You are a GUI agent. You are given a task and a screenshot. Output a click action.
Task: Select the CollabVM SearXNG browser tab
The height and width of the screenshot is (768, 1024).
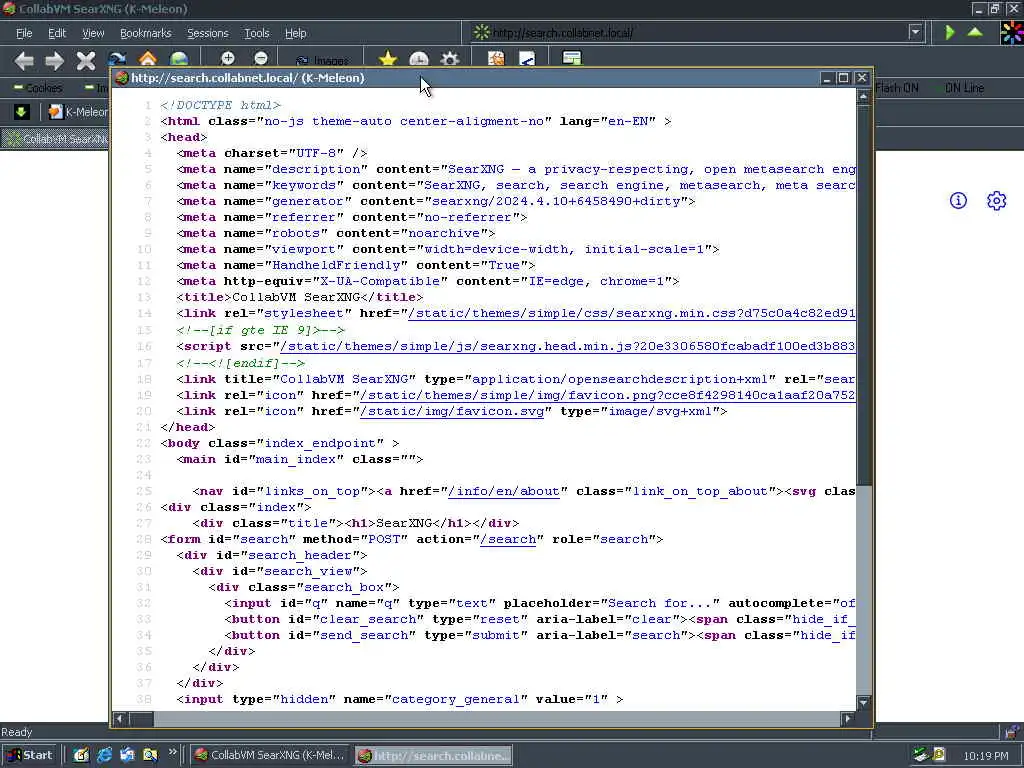pos(56,138)
